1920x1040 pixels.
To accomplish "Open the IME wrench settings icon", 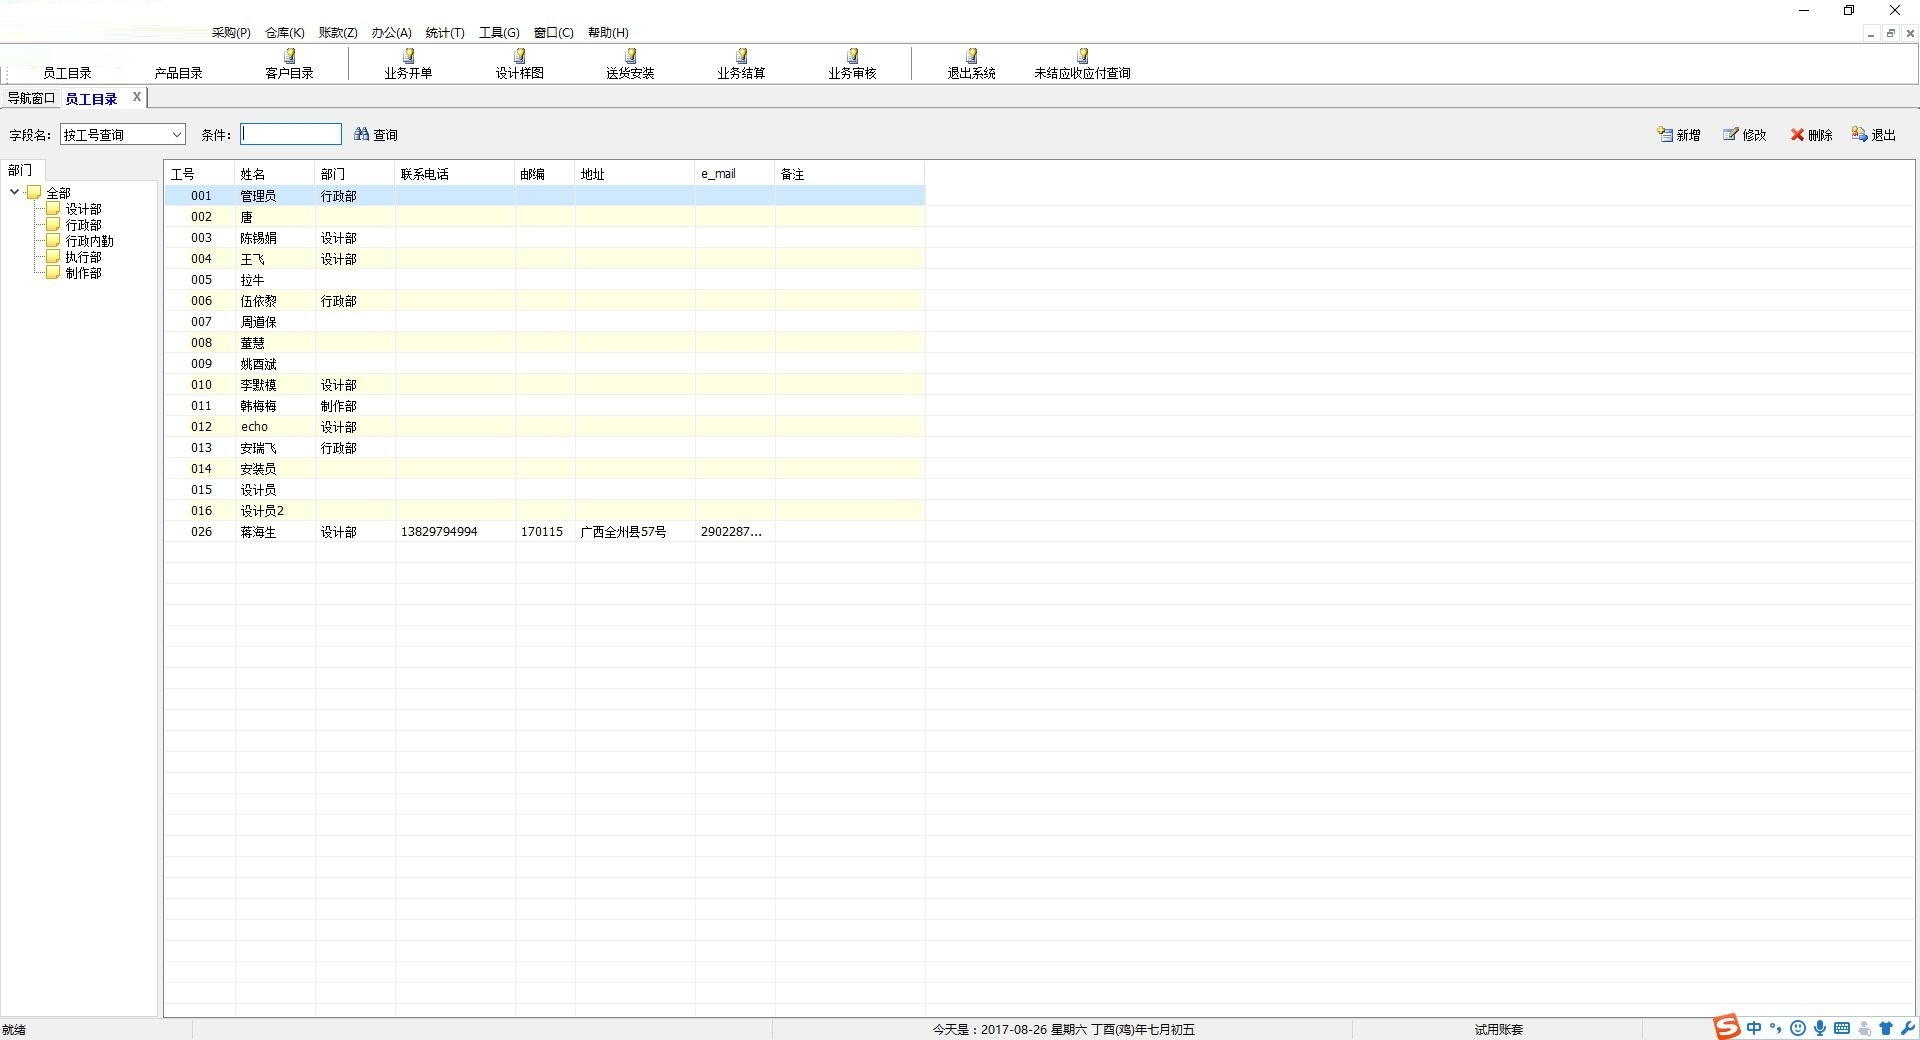I will pos(1908,1028).
